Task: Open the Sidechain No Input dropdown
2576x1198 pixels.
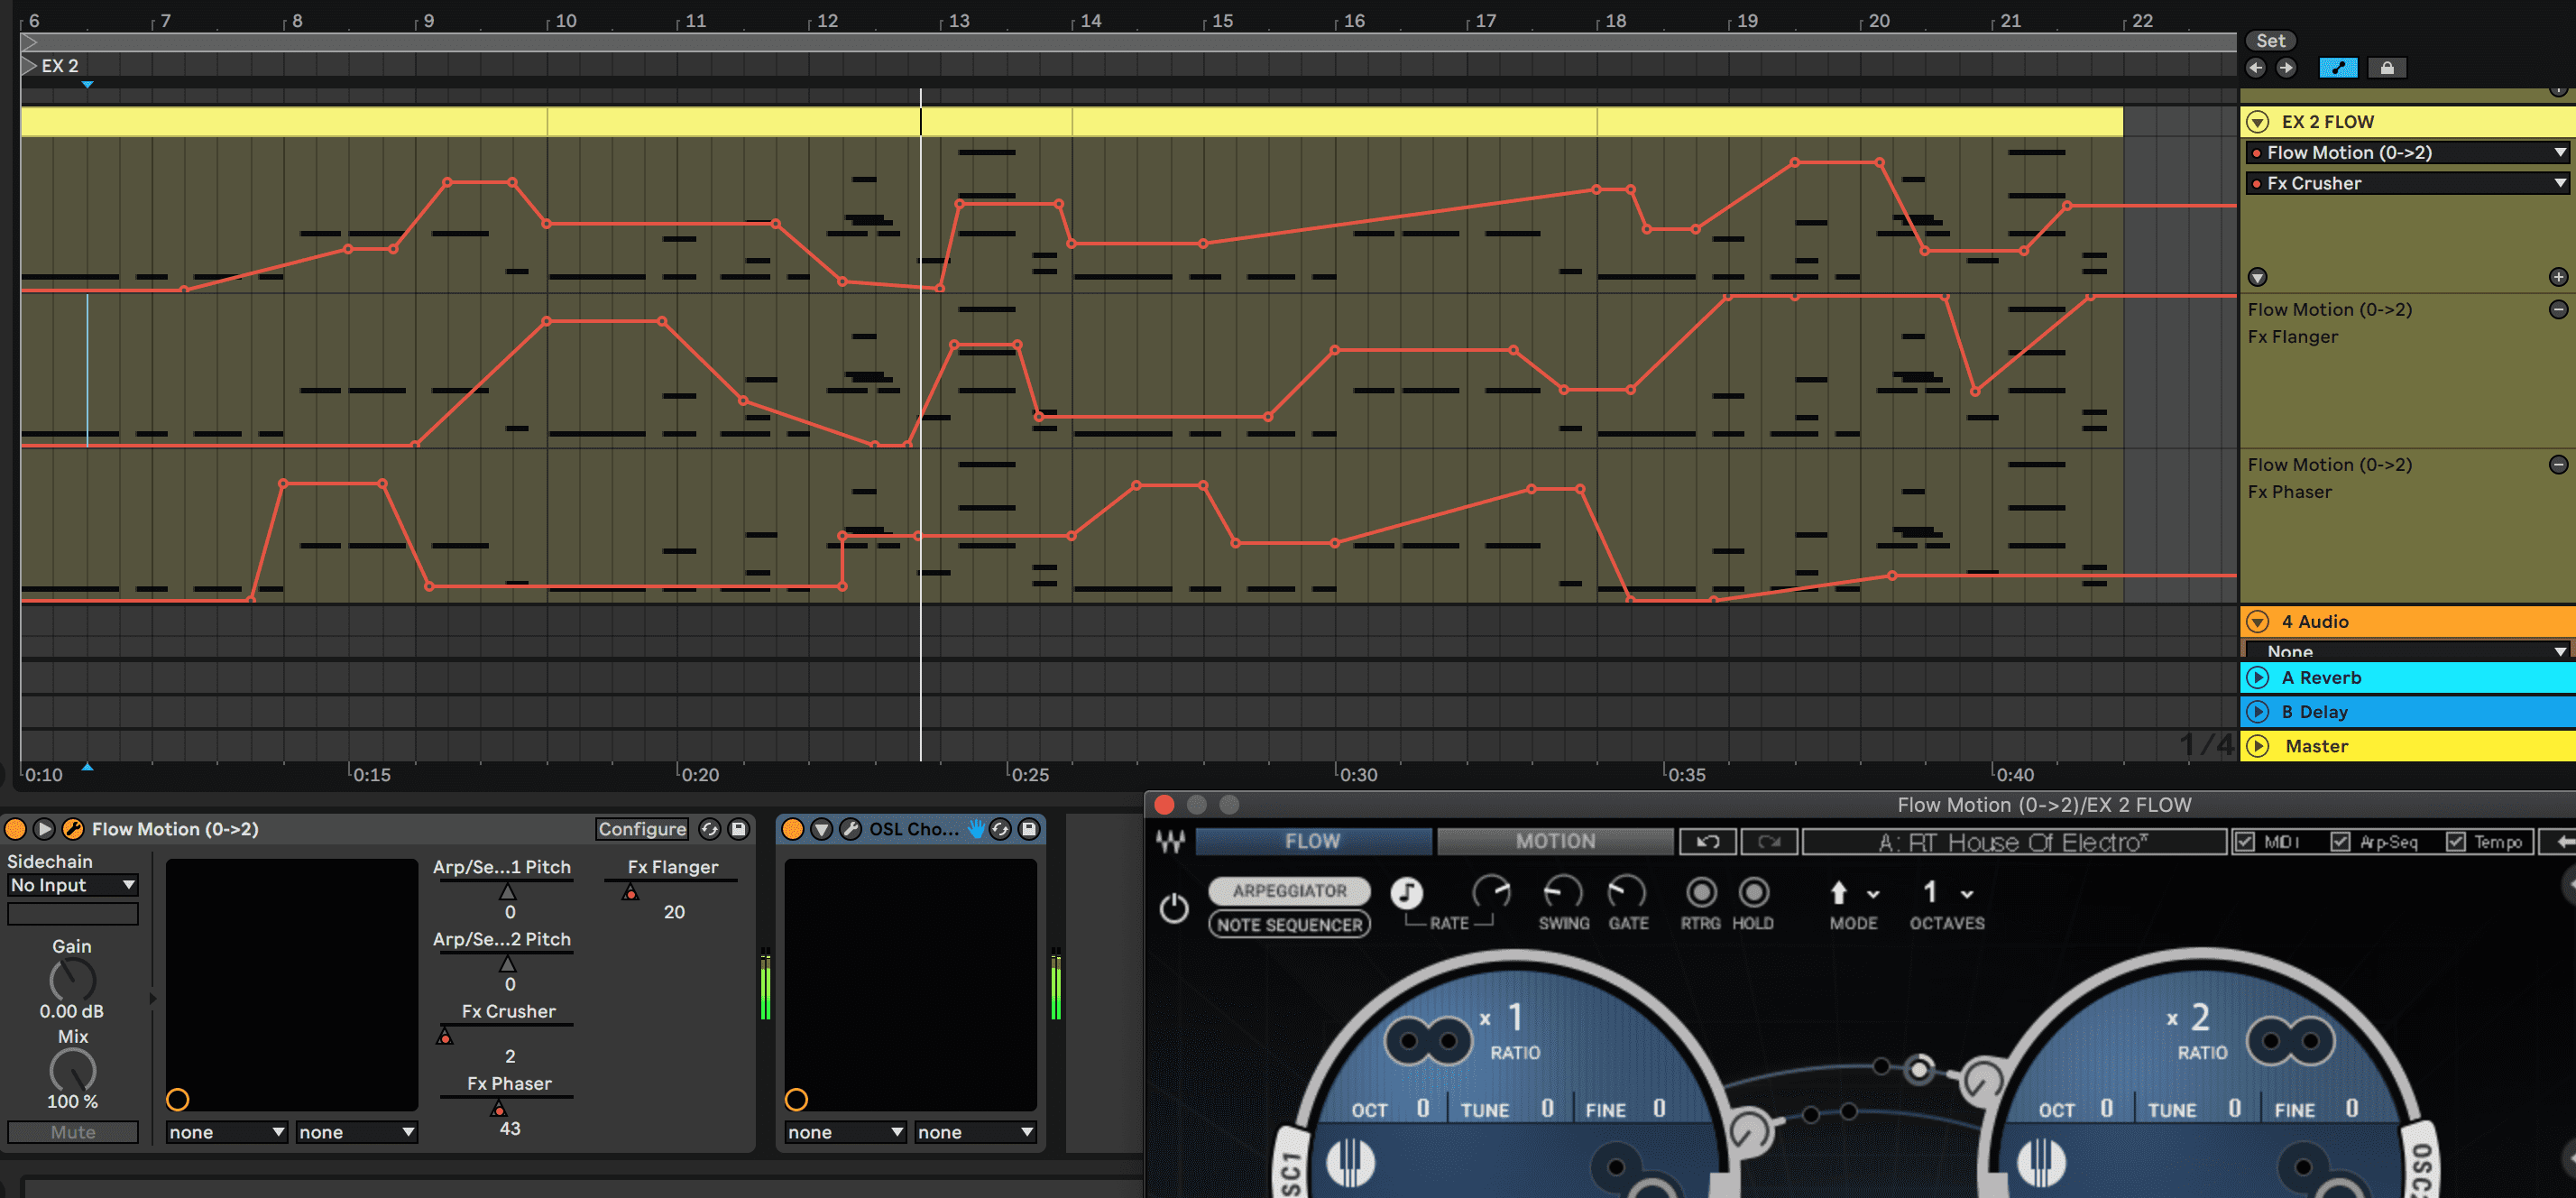Action: [x=72, y=885]
